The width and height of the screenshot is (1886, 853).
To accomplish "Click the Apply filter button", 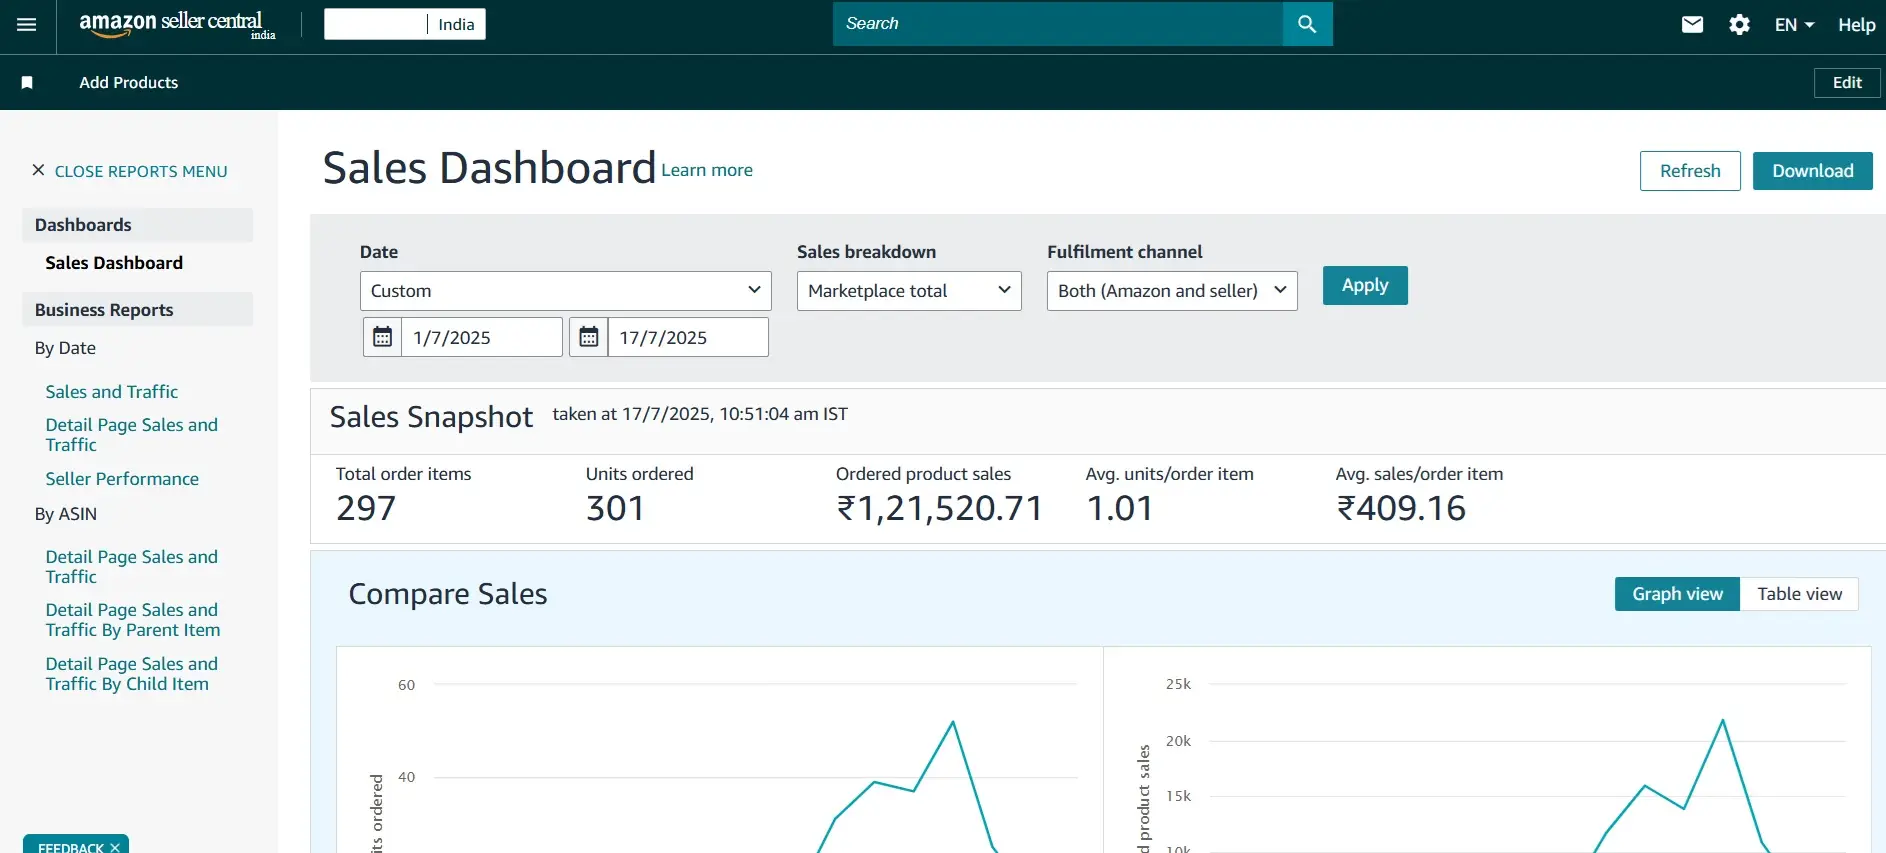I will [x=1364, y=286].
